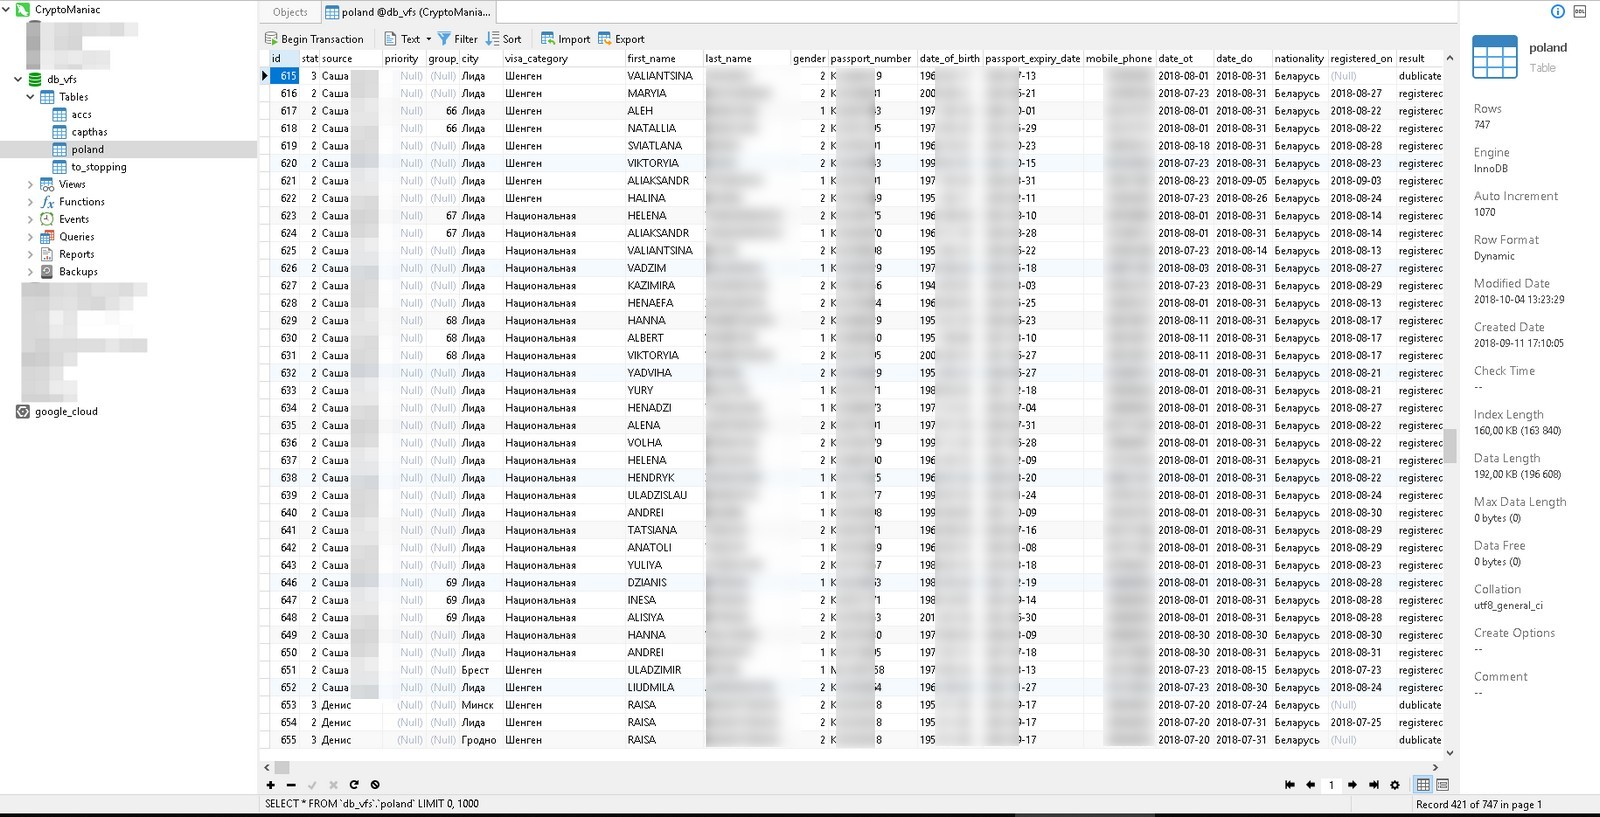Open the Filter funnel tool
The width and height of the screenshot is (1600, 817).
[x=458, y=39]
